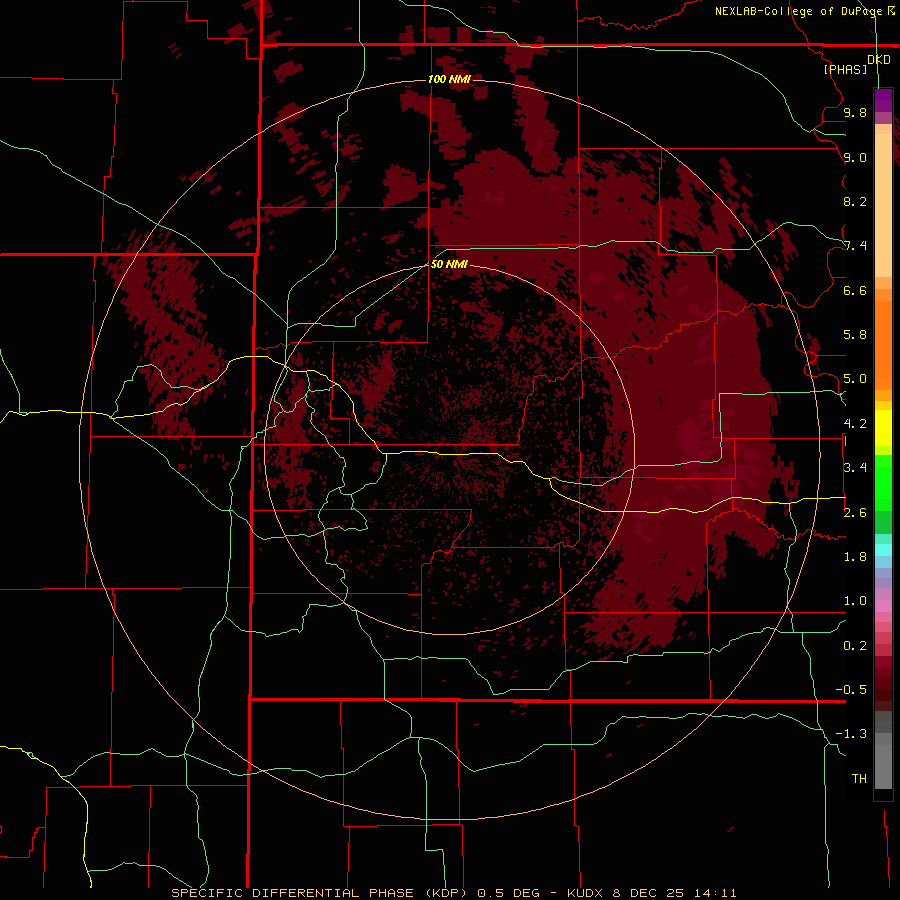This screenshot has width=900, height=900.
Task: Pick the bright green segment of color bar
Action: [x=883, y=482]
